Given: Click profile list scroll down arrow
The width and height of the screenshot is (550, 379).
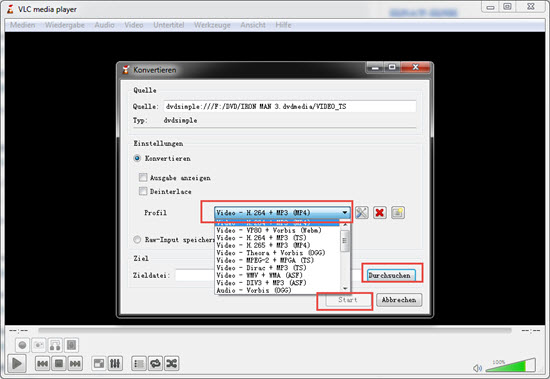Looking at the screenshot, I should tap(345, 289).
